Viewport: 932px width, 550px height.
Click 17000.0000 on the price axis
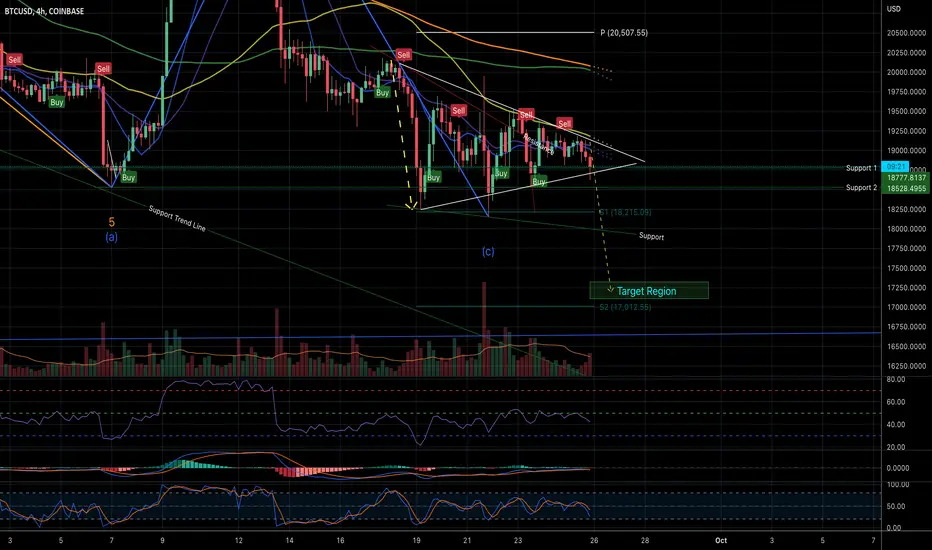[x=906, y=307]
